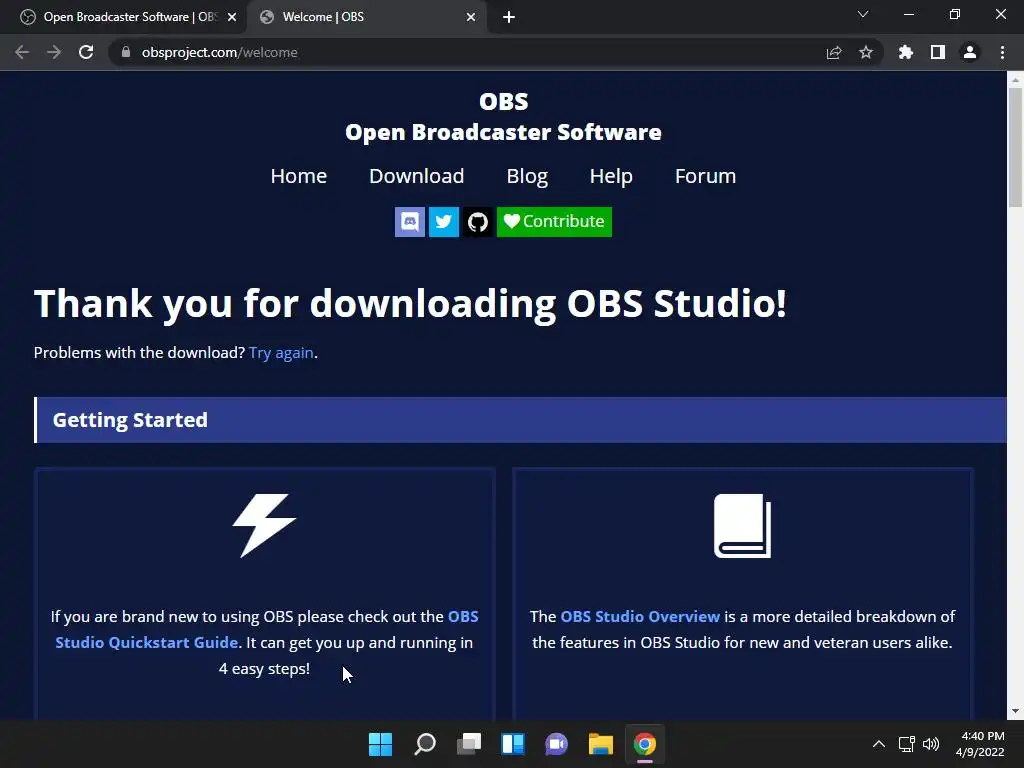Bookmark this page with star icon
1024x768 pixels.
(866, 52)
